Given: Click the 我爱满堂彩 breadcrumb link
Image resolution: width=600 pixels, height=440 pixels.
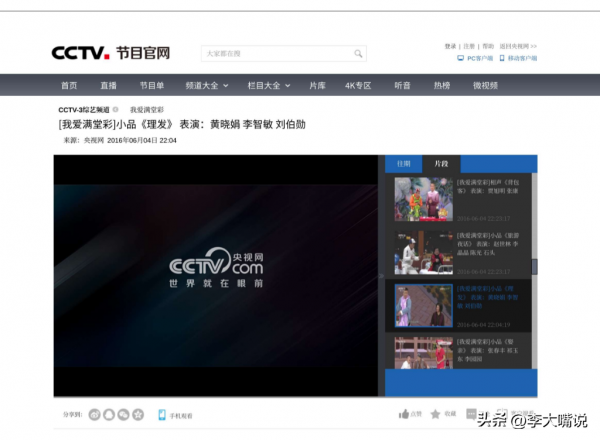Looking at the screenshot, I should coord(146,109).
